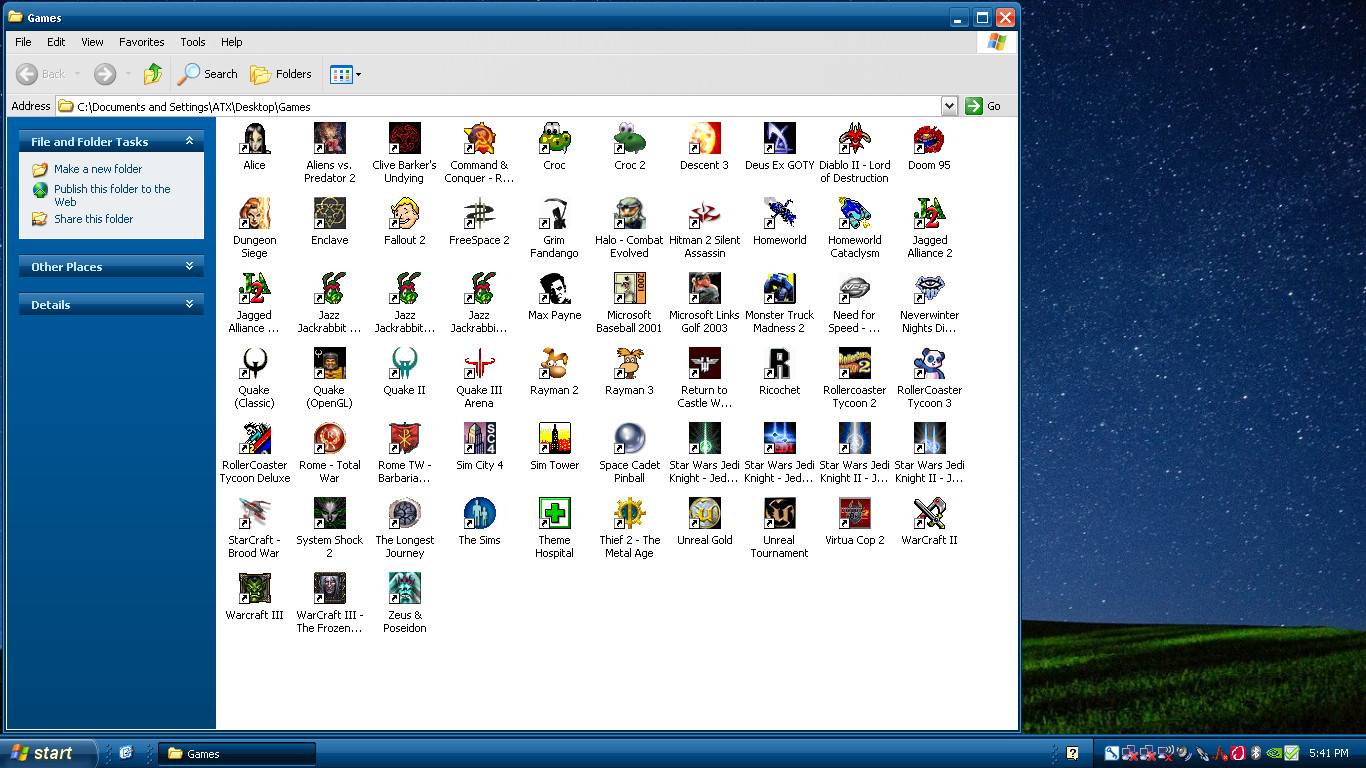Viewport: 1366px width, 768px height.
Task: Open the Tools menu
Action: [193, 42]
